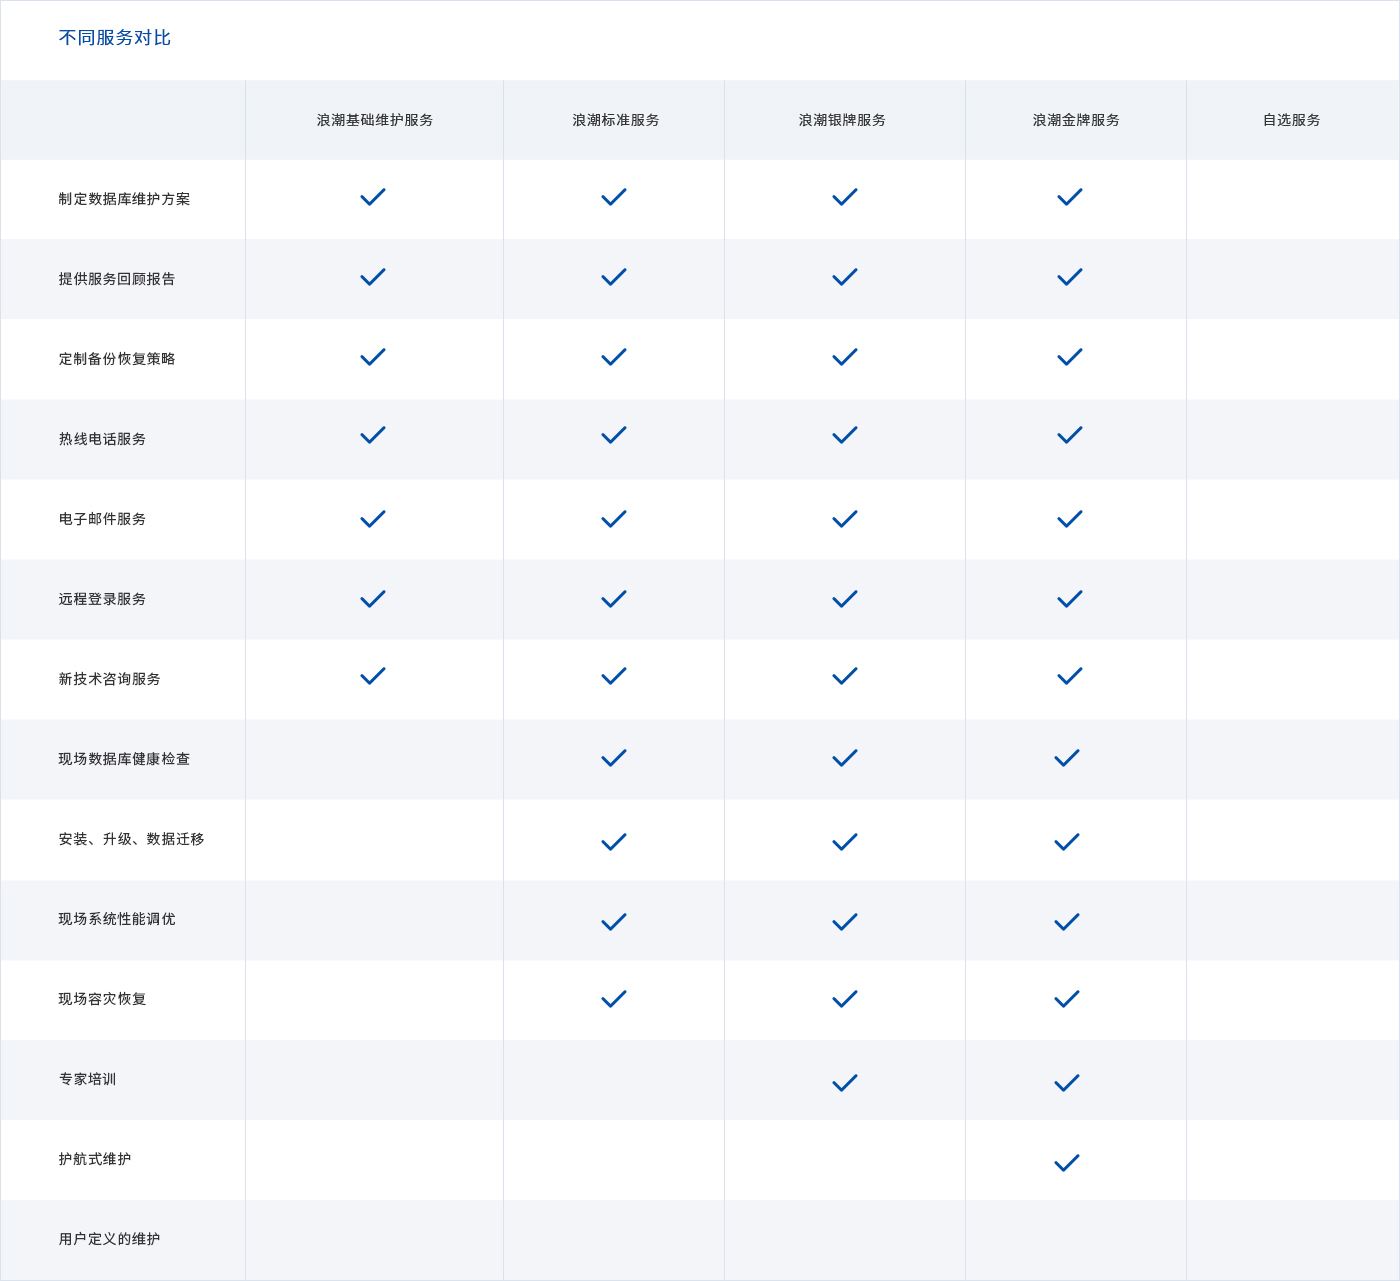Viewport: 1400px width, 1281px height.
Task: Click the 电子邮件服务 row label
Action: tap(102, 519)
